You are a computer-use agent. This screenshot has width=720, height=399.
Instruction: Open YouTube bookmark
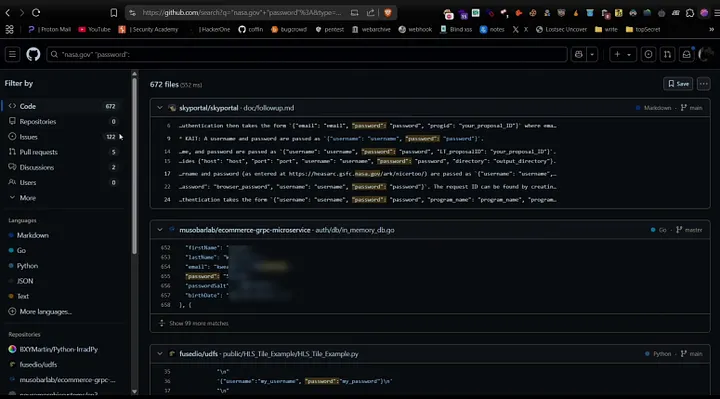(x=95, y=29)
